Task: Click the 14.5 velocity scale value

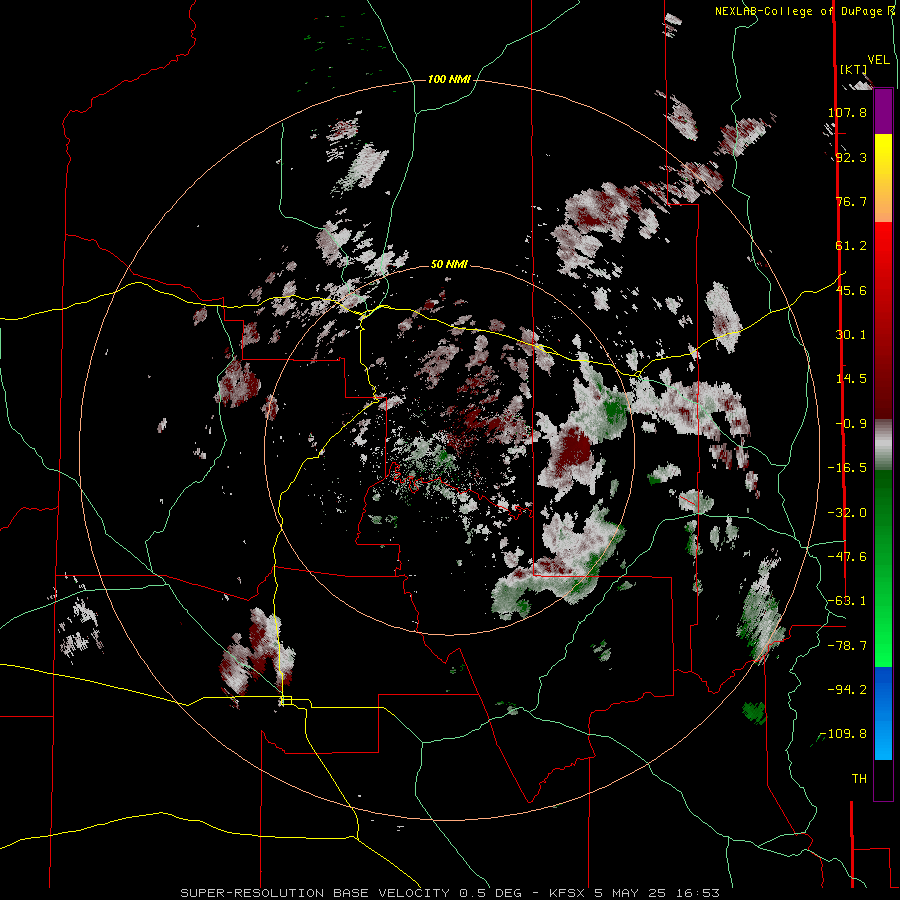Action: click(x=851, y=379)
